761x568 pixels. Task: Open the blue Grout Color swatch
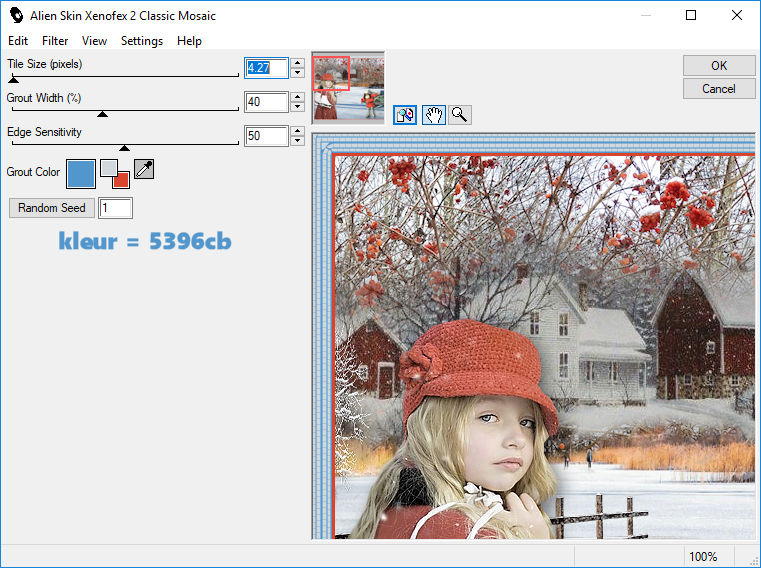point(81,174)
